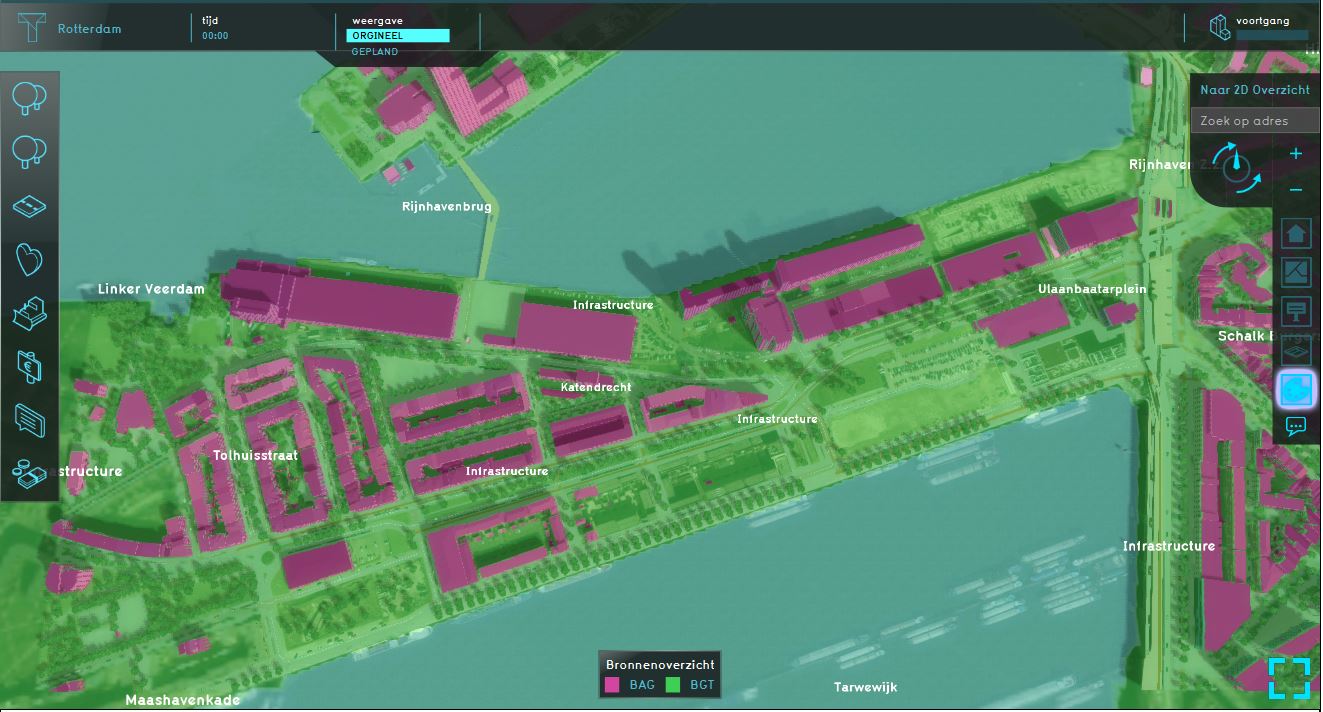This screenshot has height=712, width=1323.
Task: Toggle the stacked layers overlay icon
Action: click(1296, 349)
